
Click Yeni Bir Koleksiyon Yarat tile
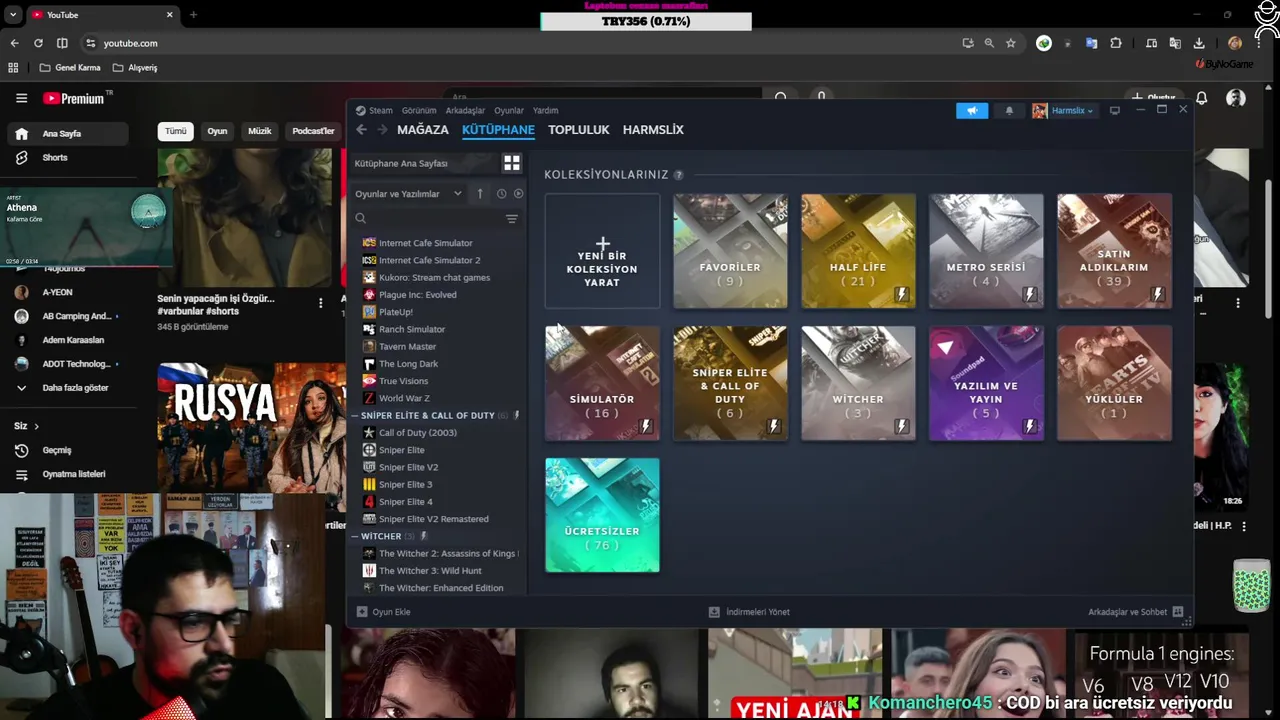click(602, 251)
